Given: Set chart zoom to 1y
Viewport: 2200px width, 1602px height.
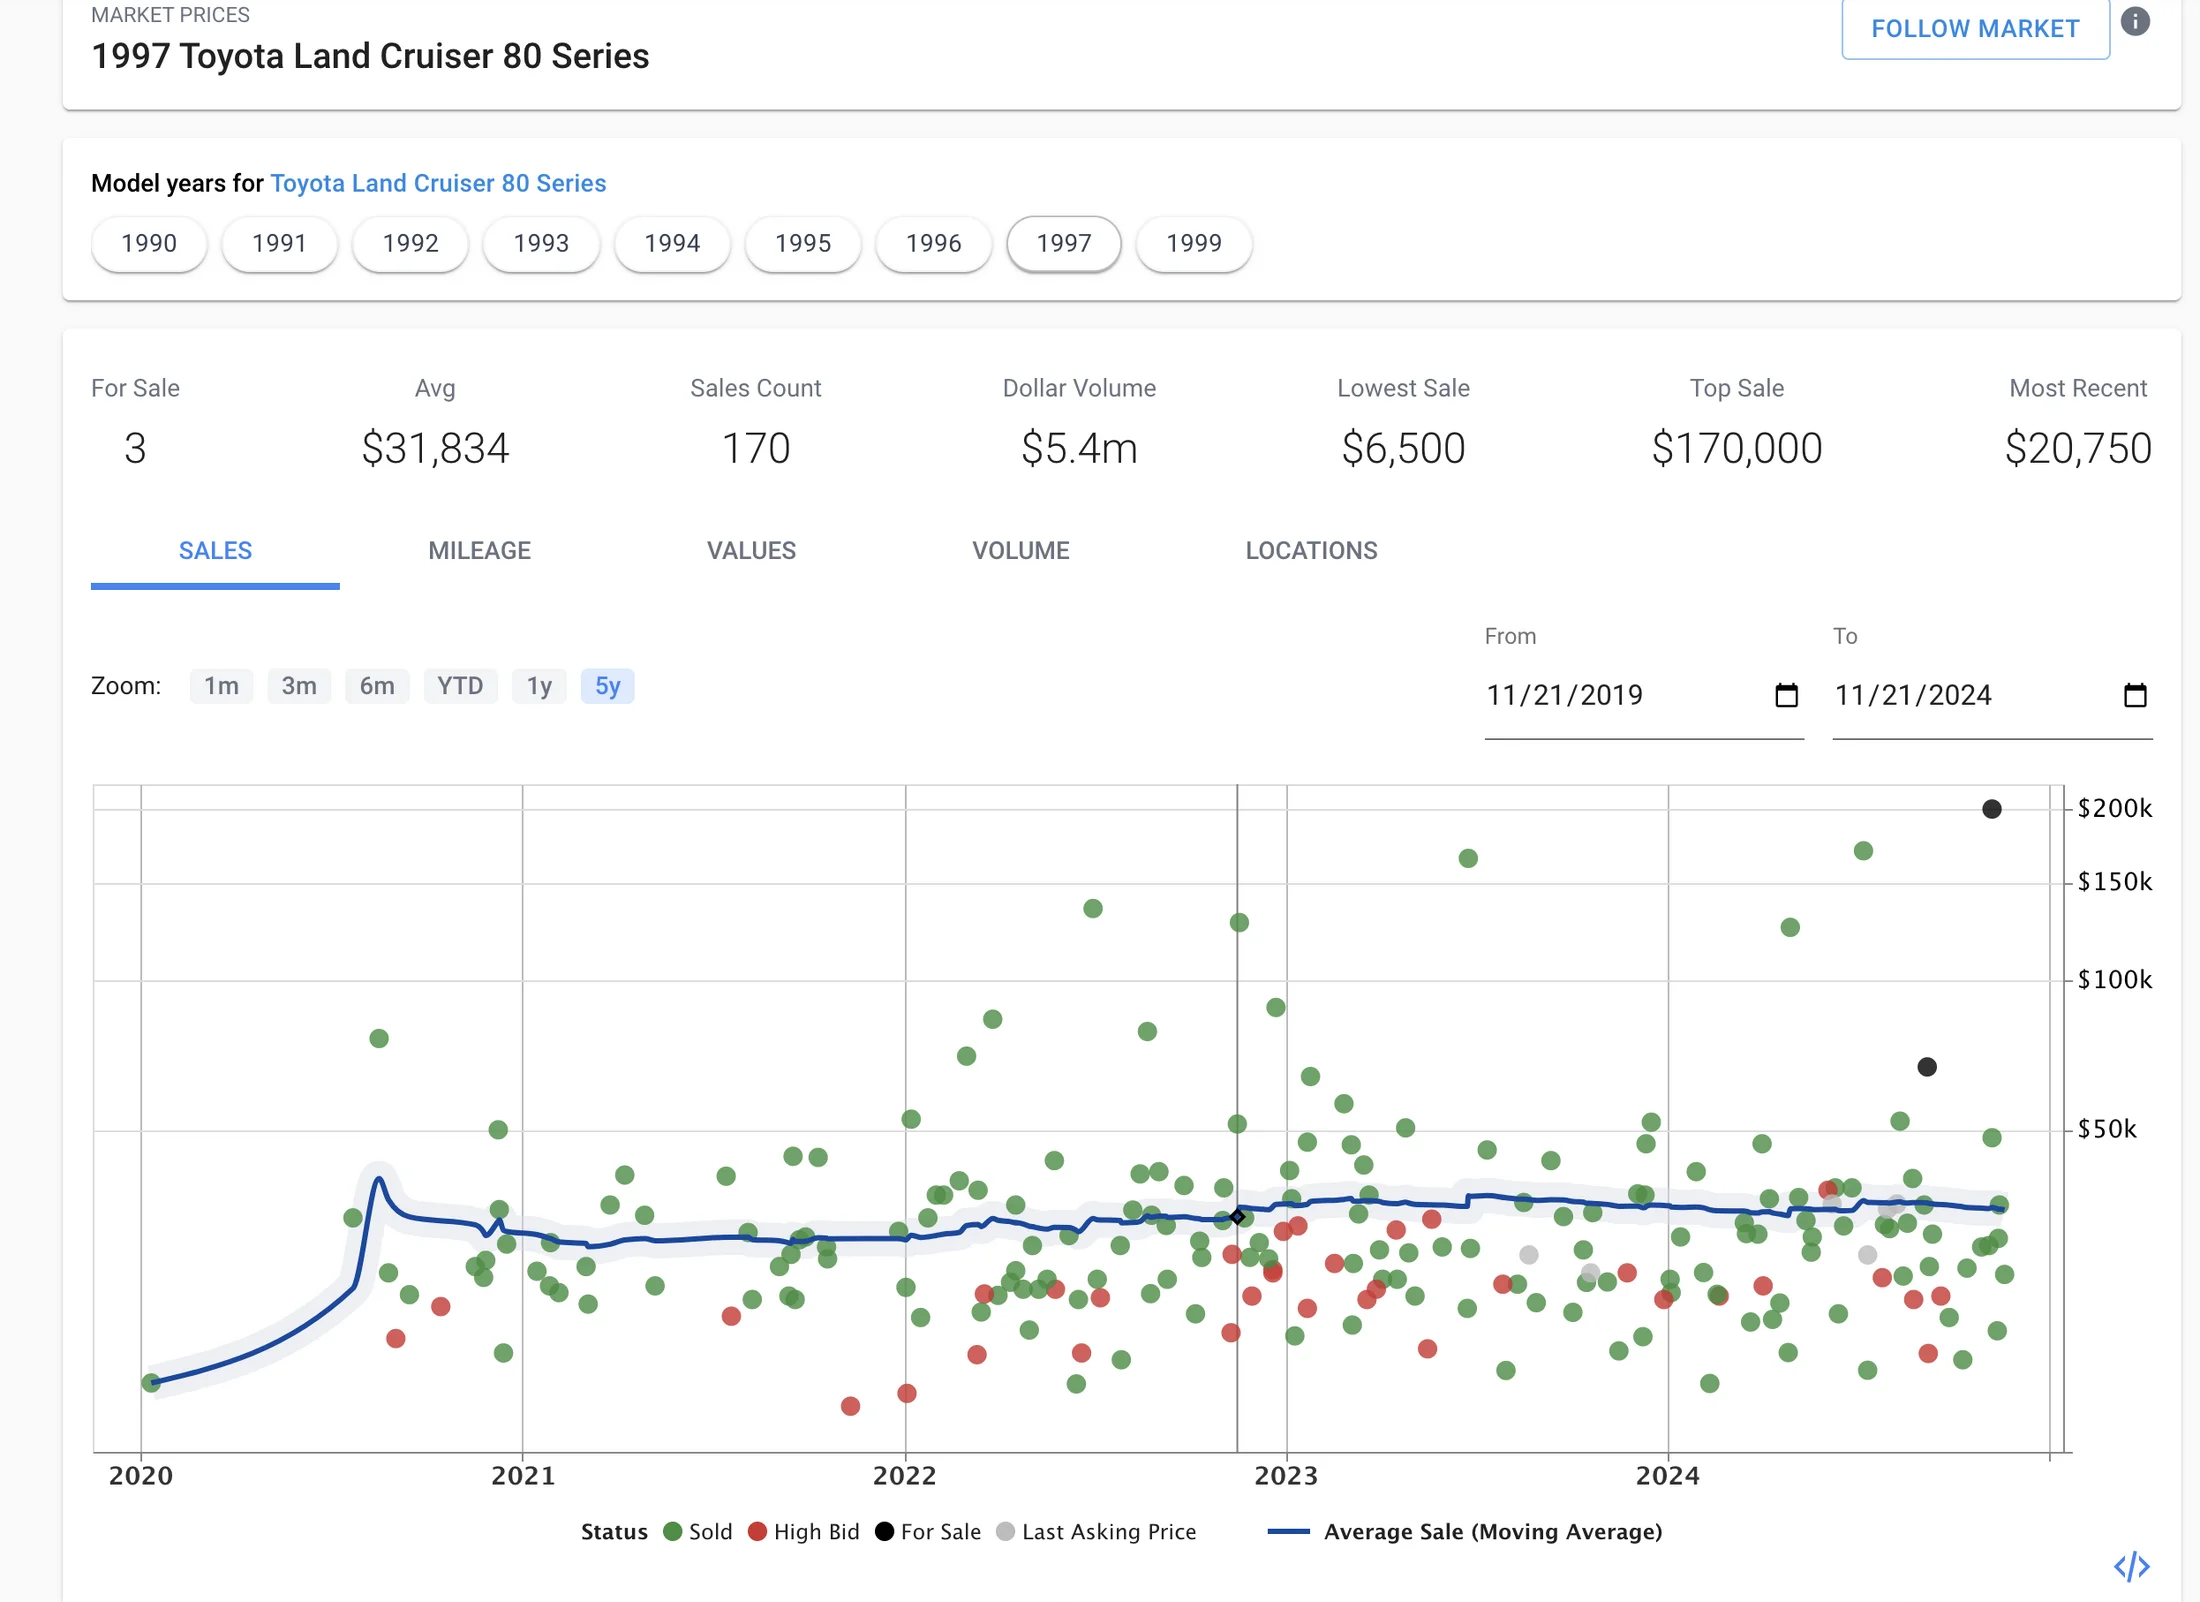Looking at the screenshot, I should point(539,686).
